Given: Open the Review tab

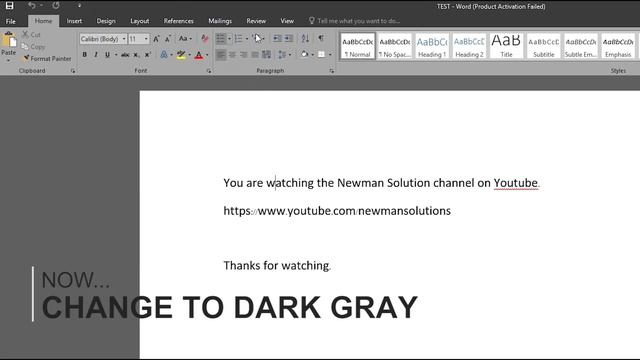Looking at the screenshot, I should pos(256,21).
